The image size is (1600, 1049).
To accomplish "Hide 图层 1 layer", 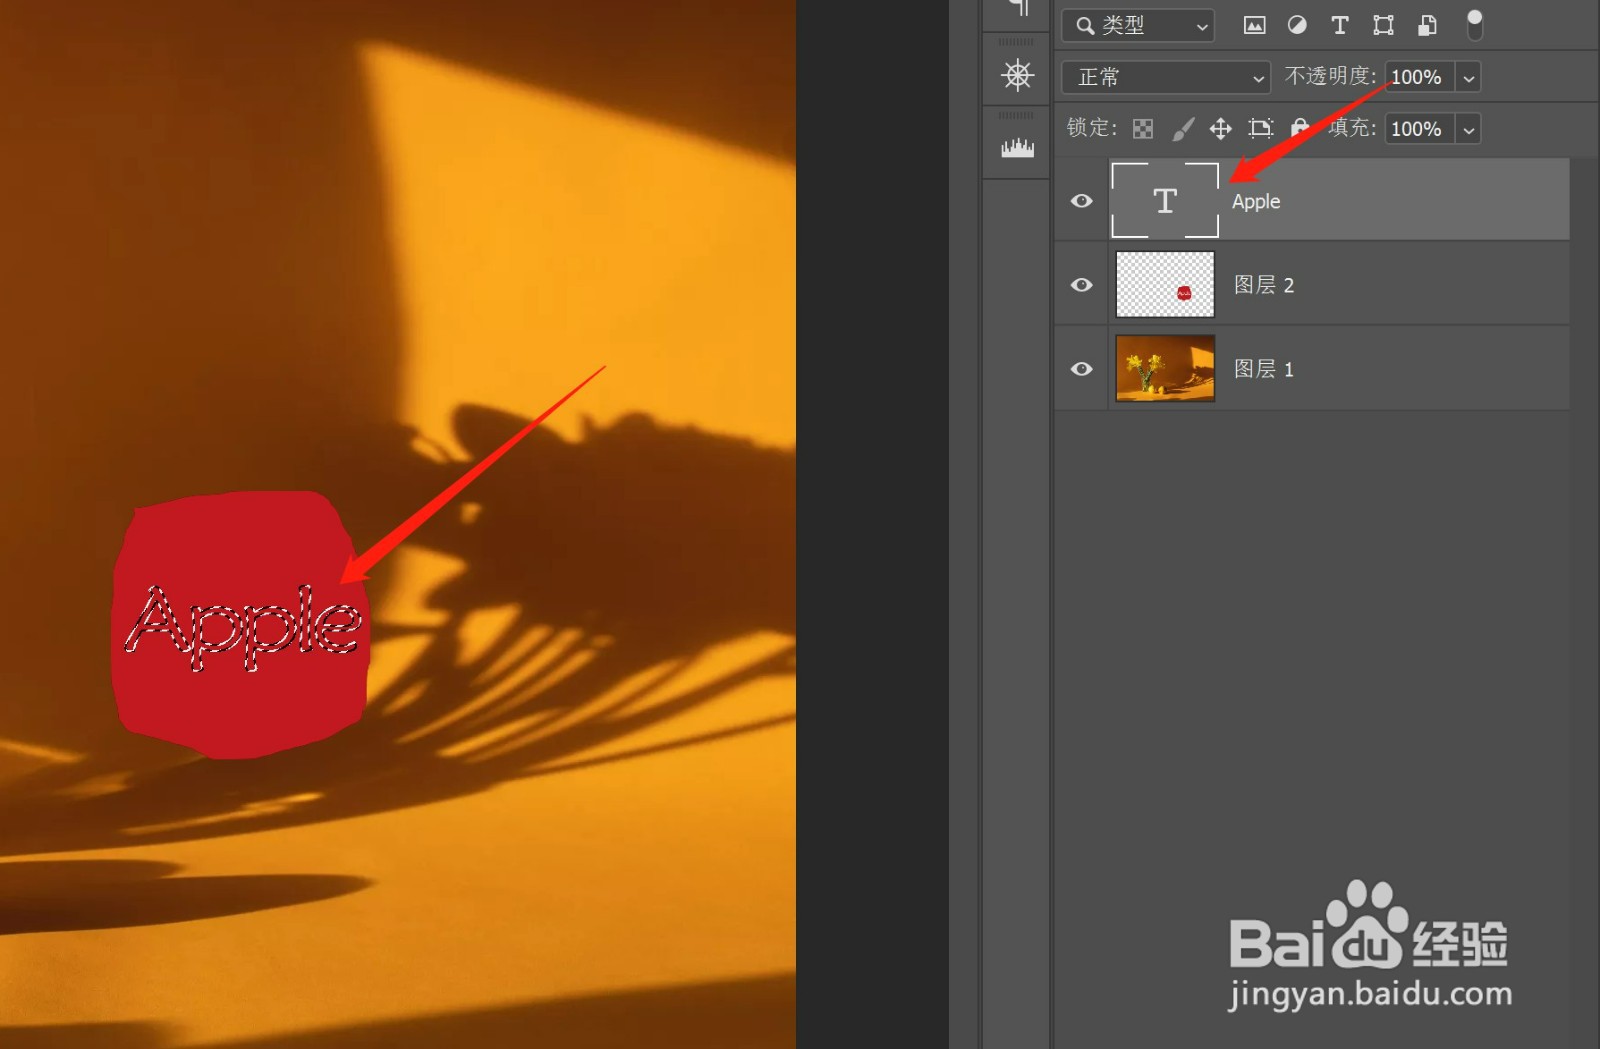I will coord(1081,369).
